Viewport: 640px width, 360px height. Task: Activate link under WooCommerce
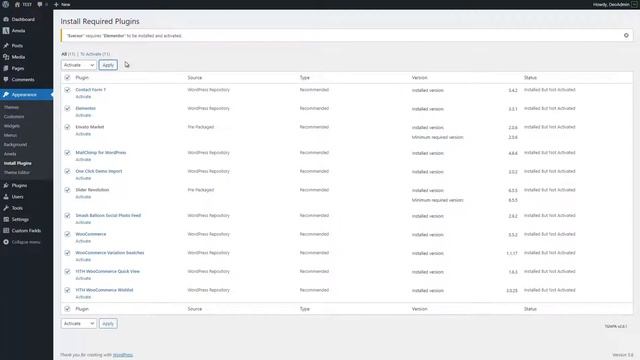83,241
